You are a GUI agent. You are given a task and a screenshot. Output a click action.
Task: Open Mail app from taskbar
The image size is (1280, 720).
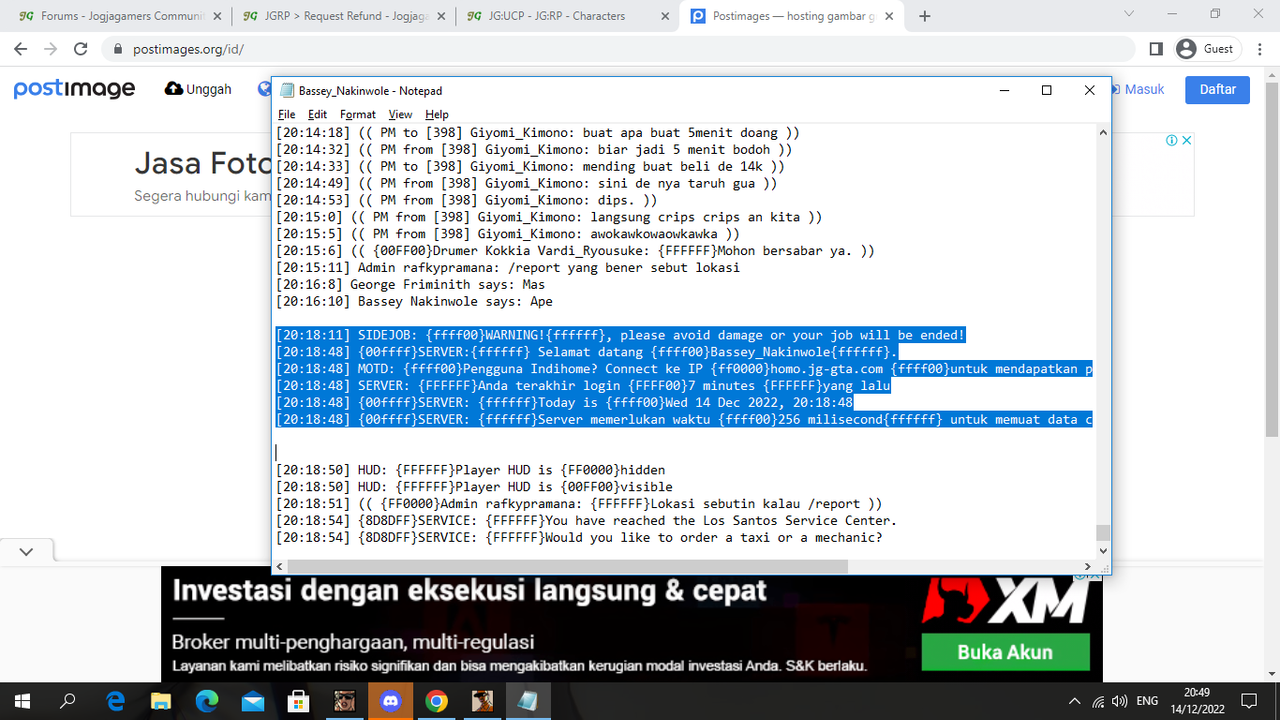[253, 700]
